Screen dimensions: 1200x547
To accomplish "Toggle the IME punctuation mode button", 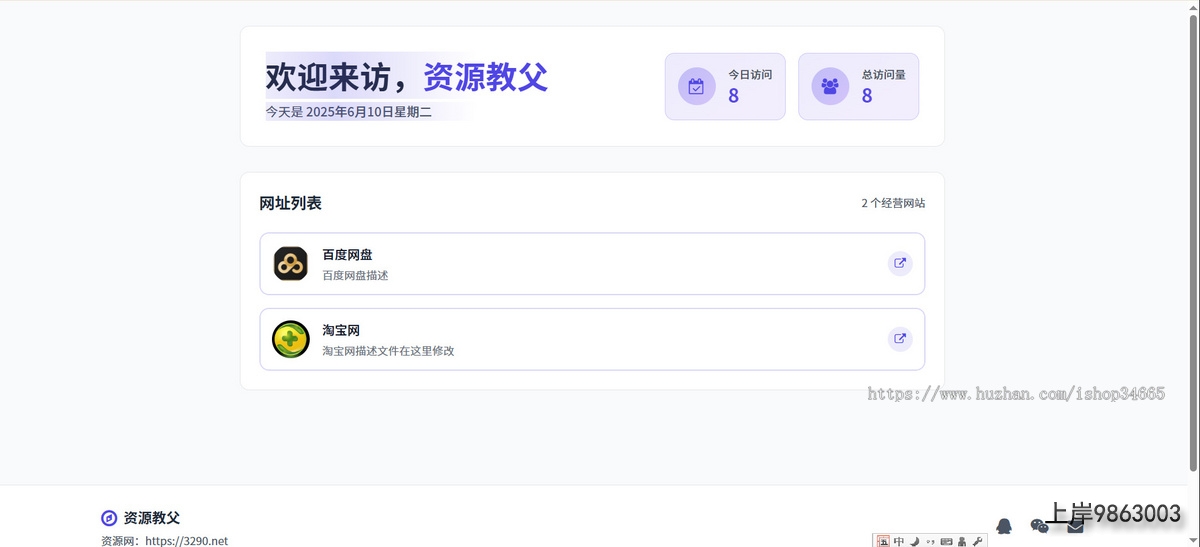I will (x=930, y=541).
